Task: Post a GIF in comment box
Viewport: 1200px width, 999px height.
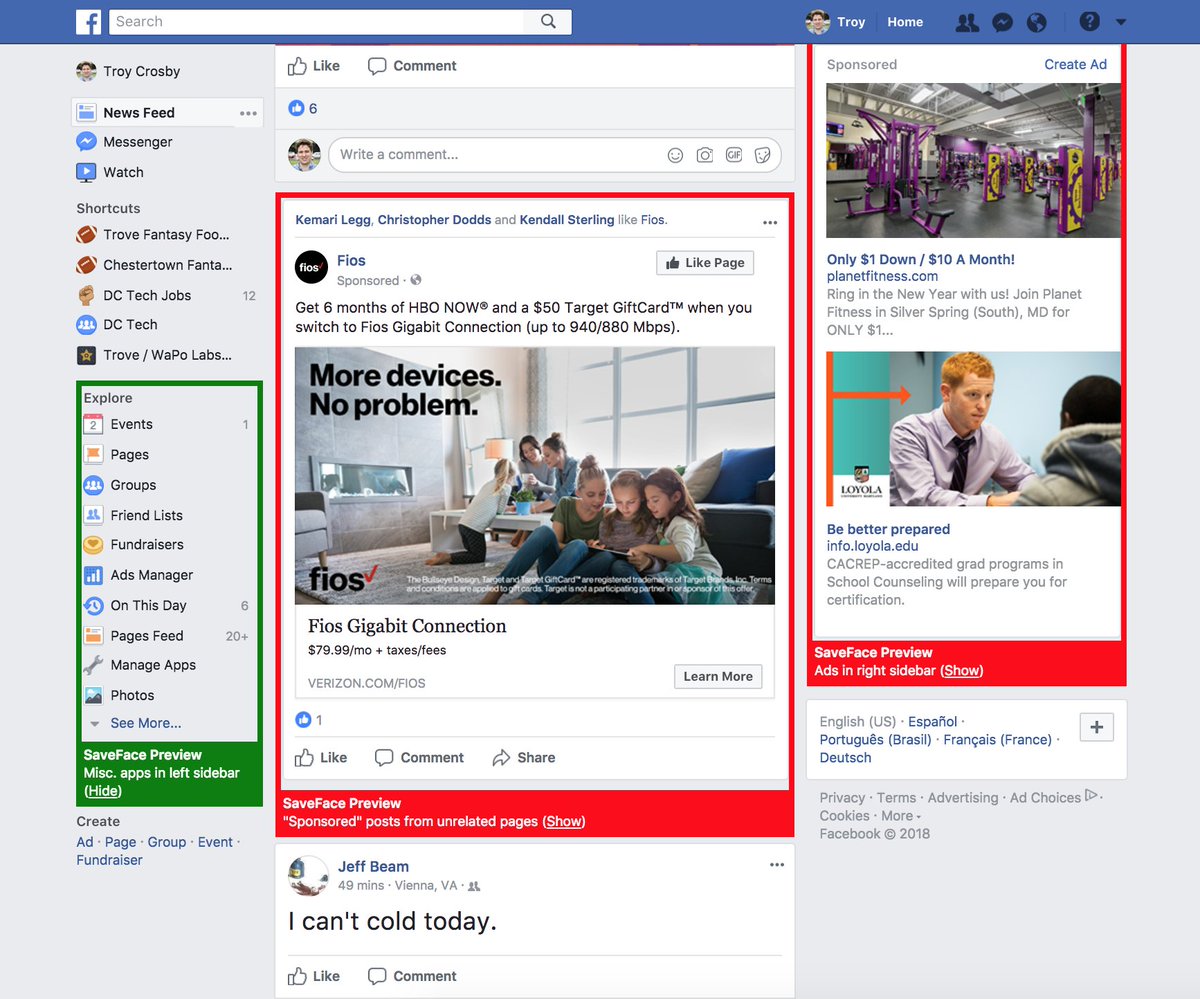Action: tap(734, 155)
